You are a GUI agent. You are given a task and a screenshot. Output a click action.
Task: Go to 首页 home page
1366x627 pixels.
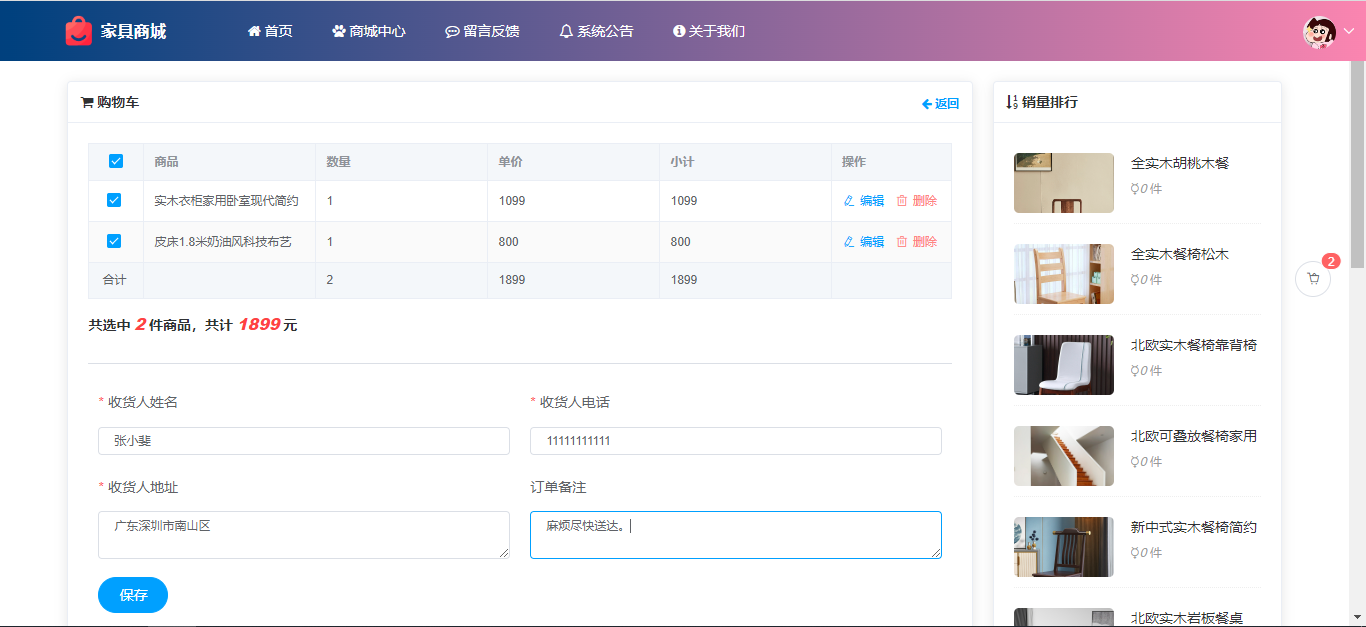click(270, 31)
